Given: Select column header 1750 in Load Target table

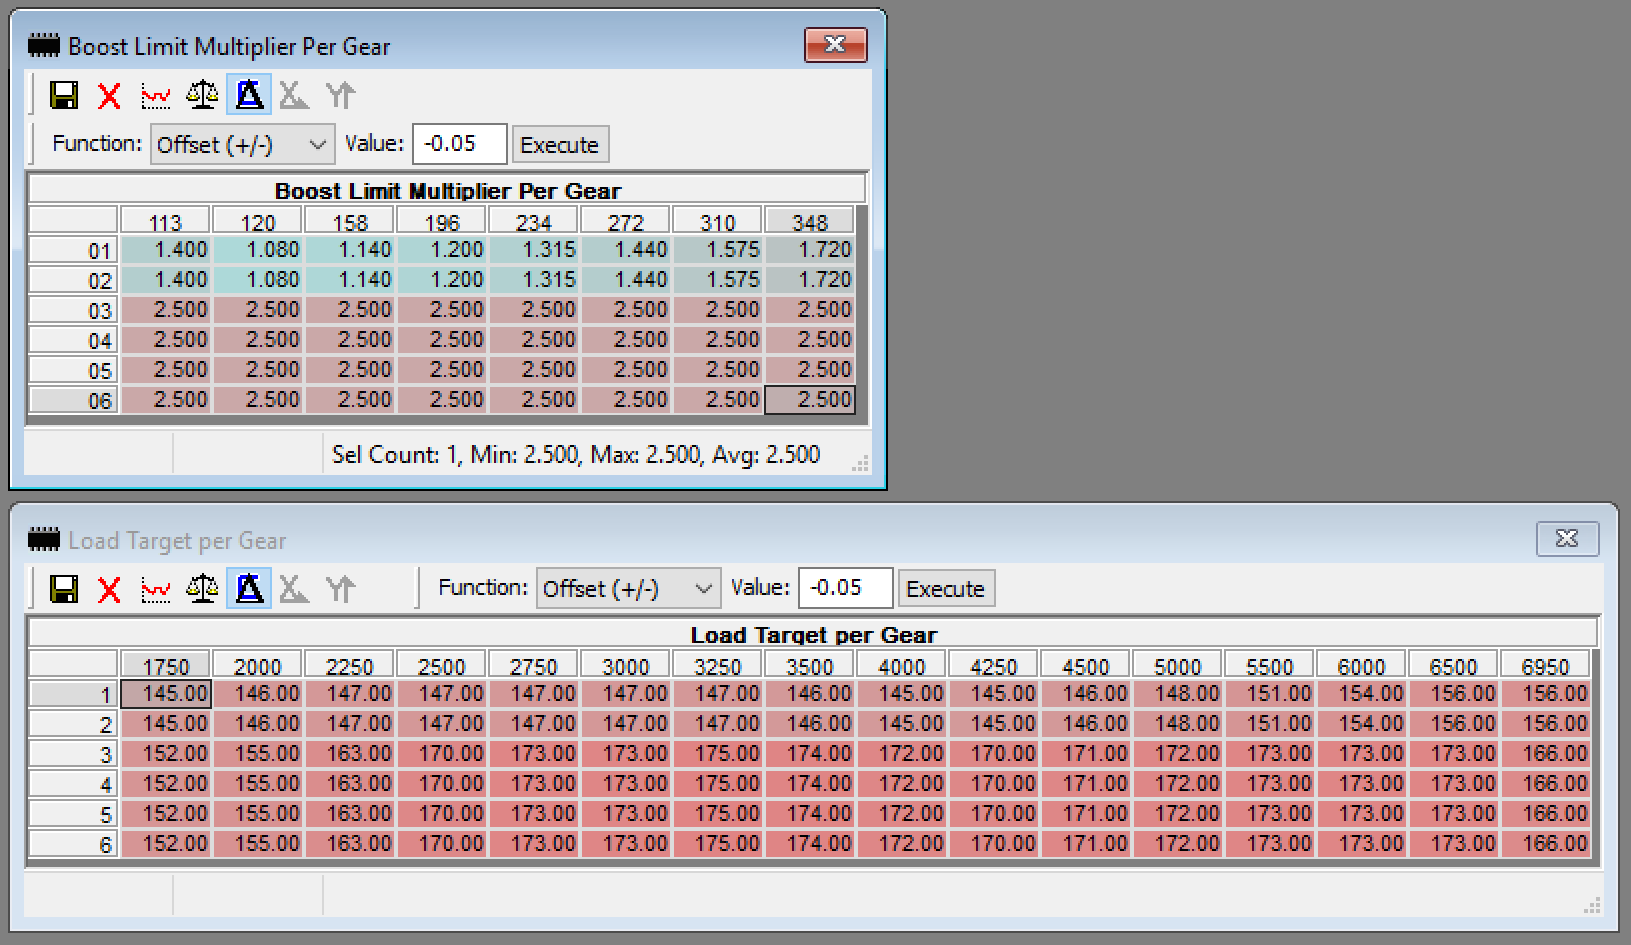Looking at the screenshot, I should [165, 665].
